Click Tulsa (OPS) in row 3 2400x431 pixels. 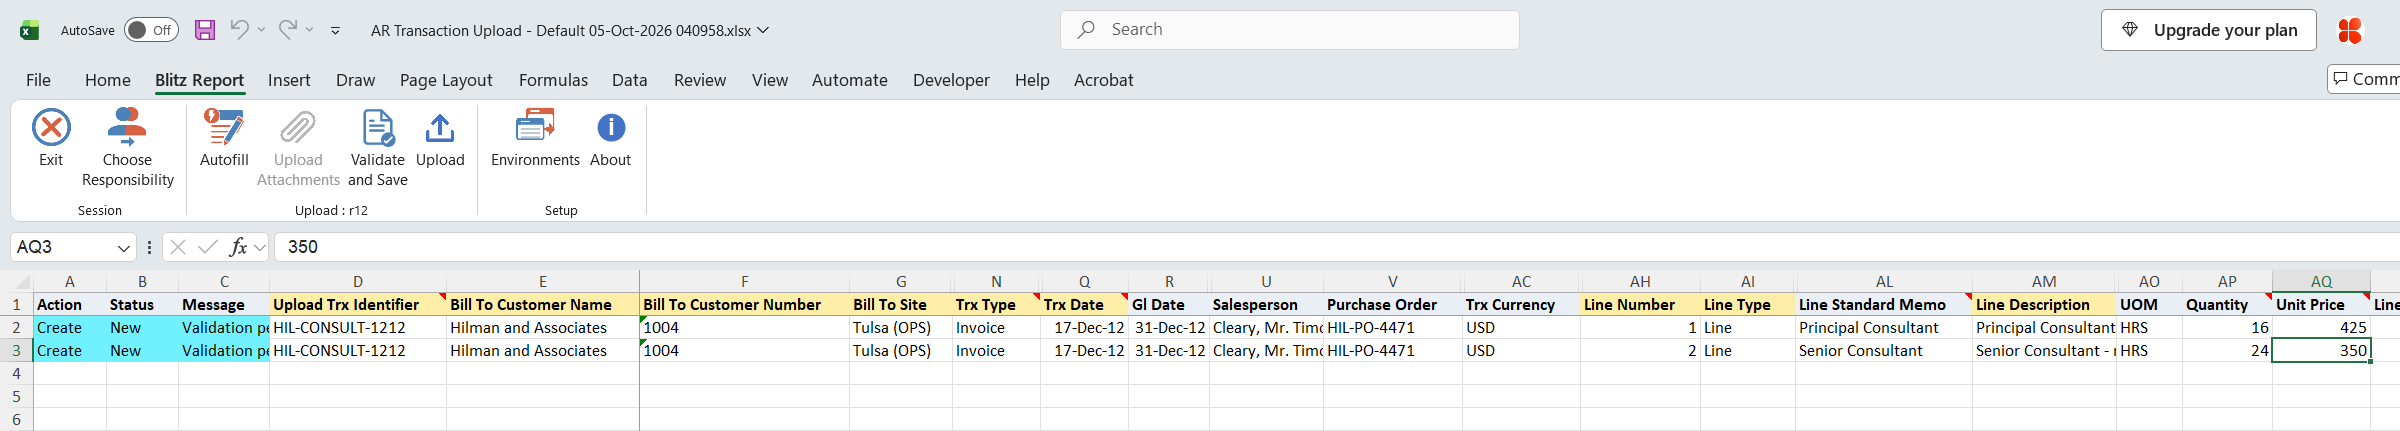click(x=901, y=351)
